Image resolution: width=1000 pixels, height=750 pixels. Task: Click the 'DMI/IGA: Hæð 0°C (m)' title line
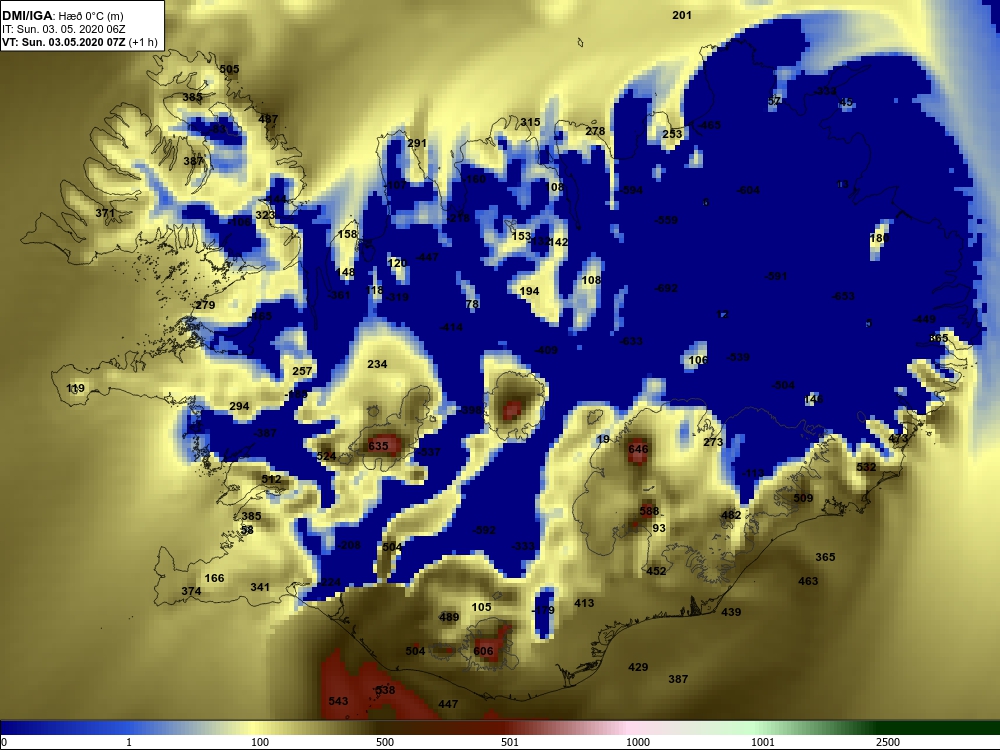[63, 16]
